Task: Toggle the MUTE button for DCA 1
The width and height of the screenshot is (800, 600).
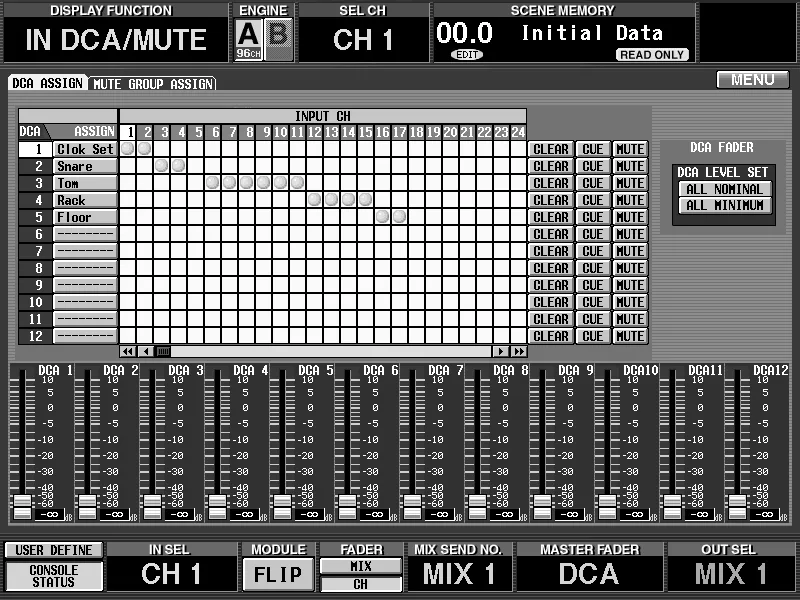Action: click(x=630, y=149)
